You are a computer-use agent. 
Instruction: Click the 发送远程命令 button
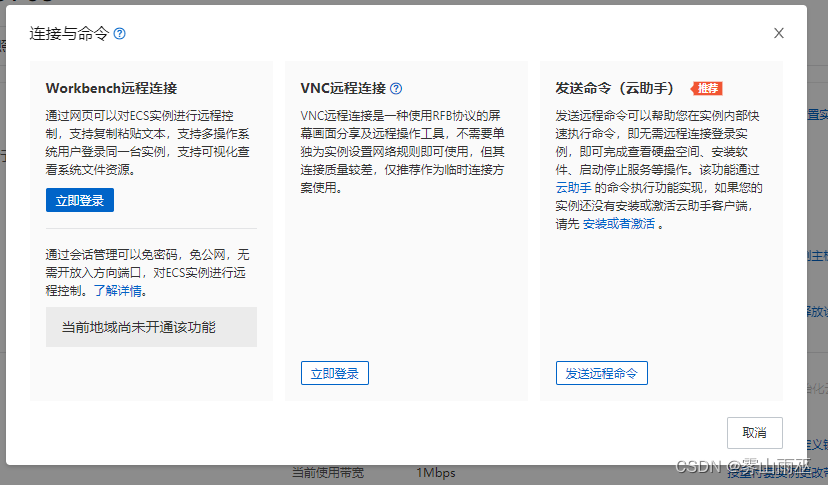coord(601,373)
